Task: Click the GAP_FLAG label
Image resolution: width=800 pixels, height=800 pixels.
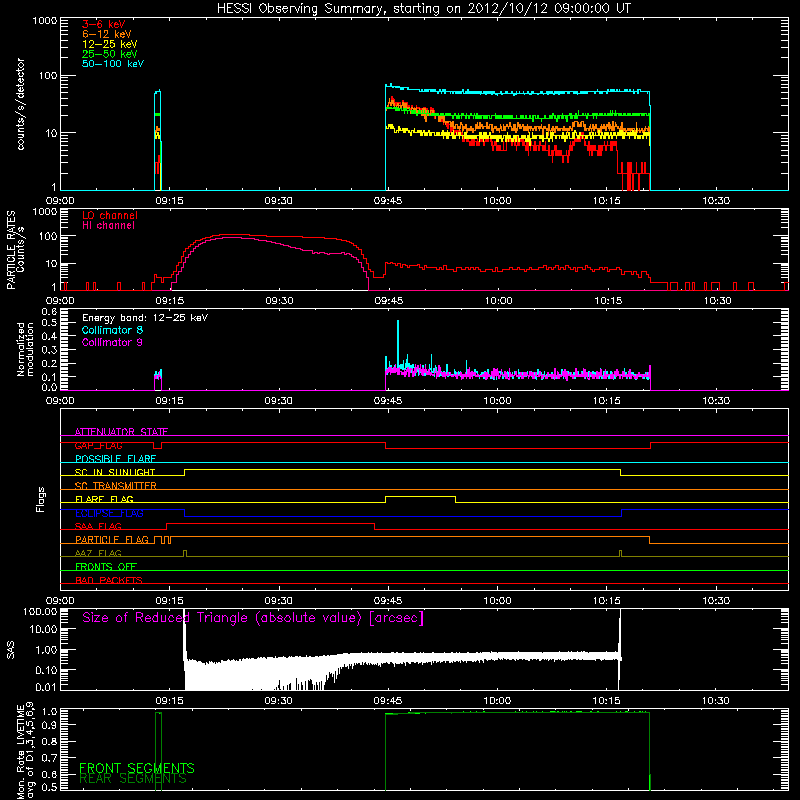Action: (x=98, y=445)
